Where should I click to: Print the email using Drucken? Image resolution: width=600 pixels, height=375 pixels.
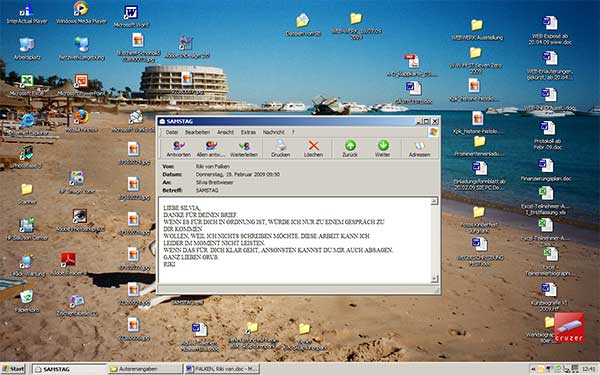point(280,148)
